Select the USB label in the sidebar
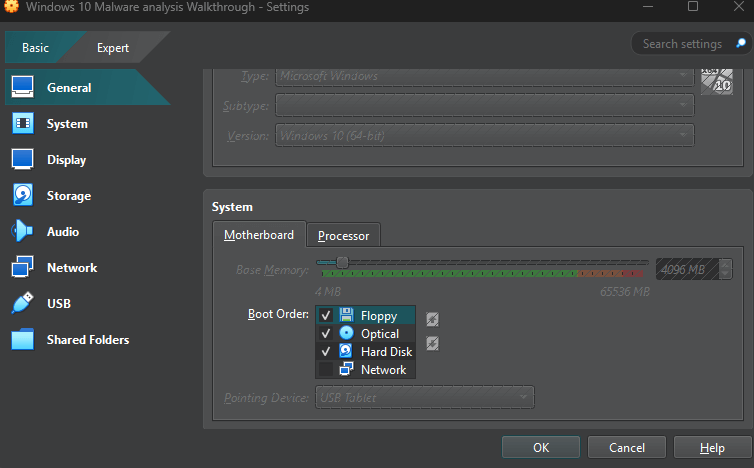This screenshot has width=754, height=468. click(59, 304)
